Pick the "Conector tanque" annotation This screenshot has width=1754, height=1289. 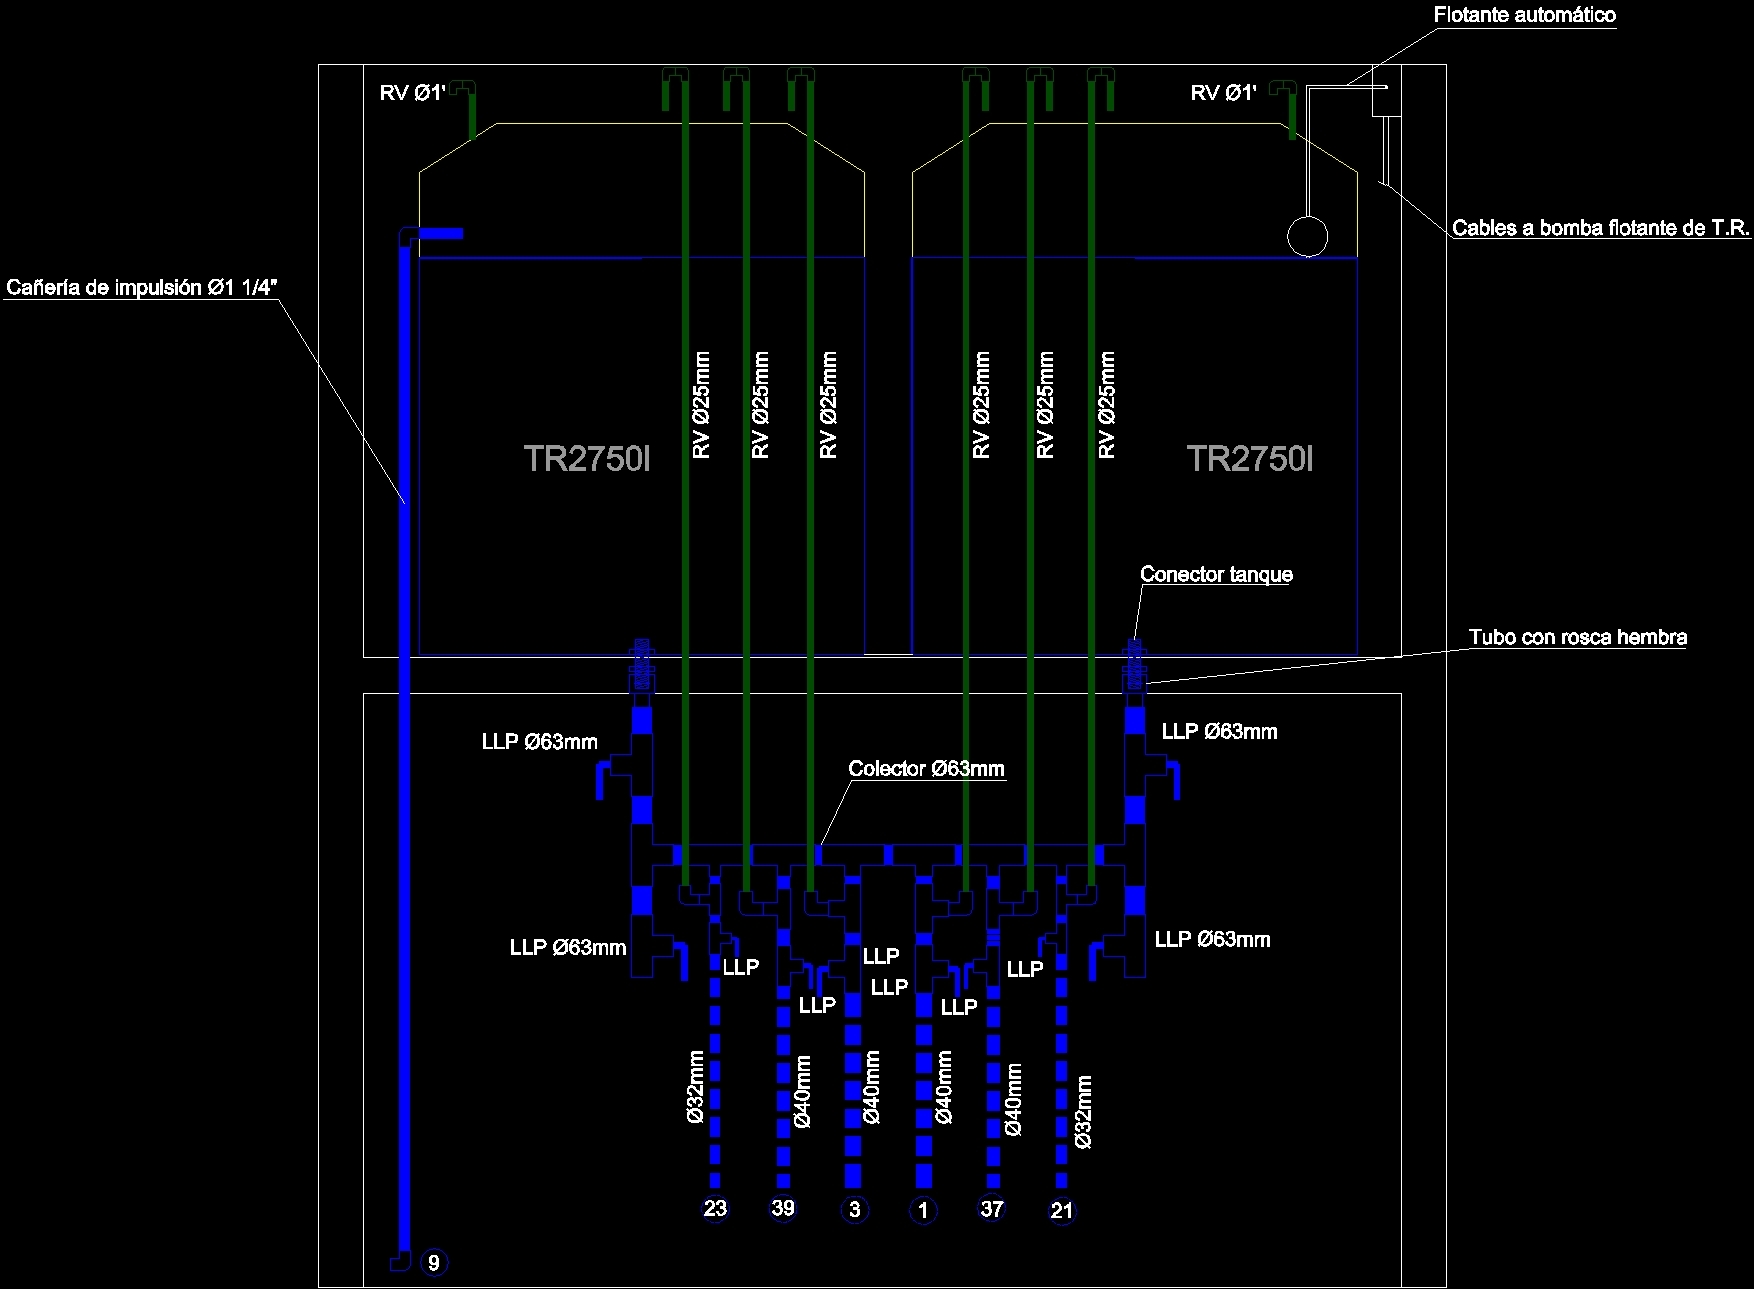1216,574
